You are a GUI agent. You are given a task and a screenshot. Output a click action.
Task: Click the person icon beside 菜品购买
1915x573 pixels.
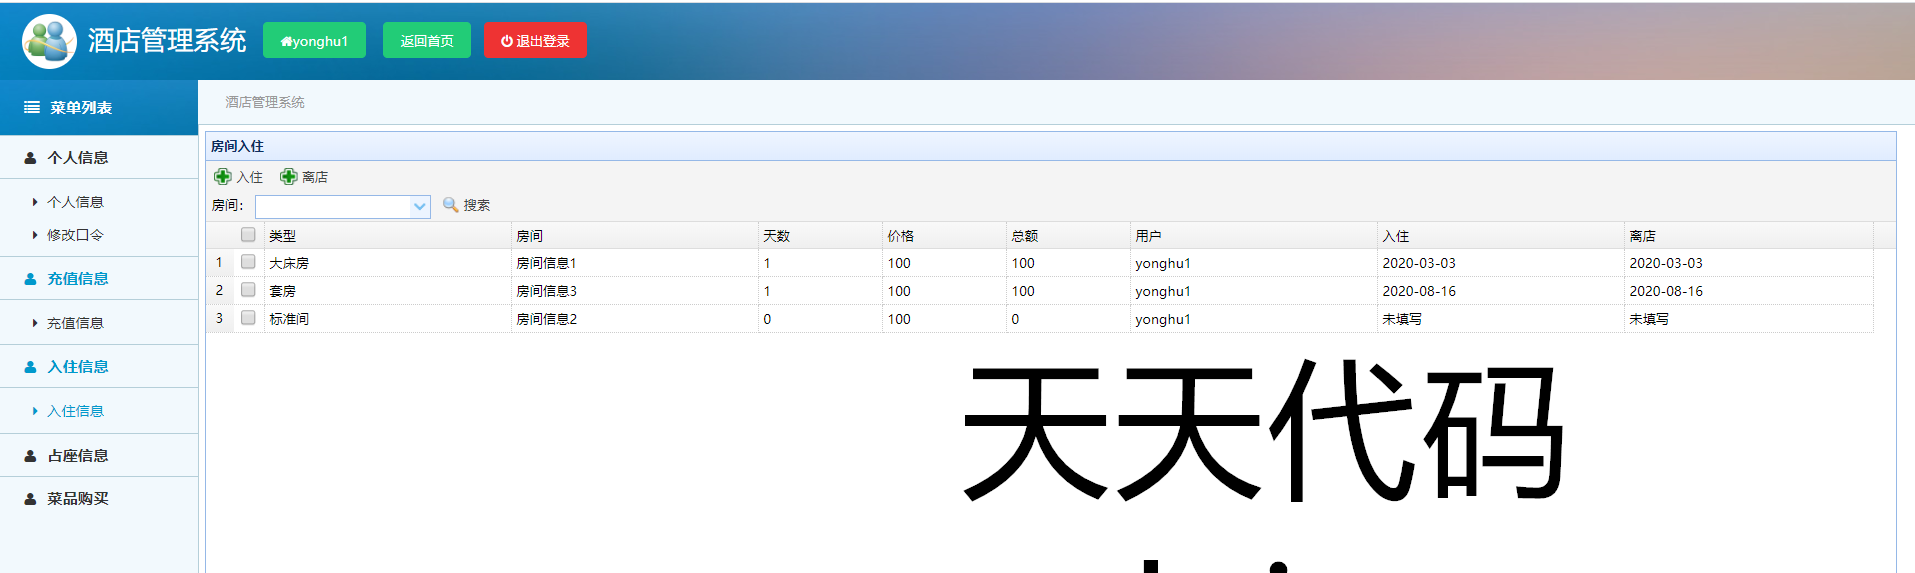[30, 499]
